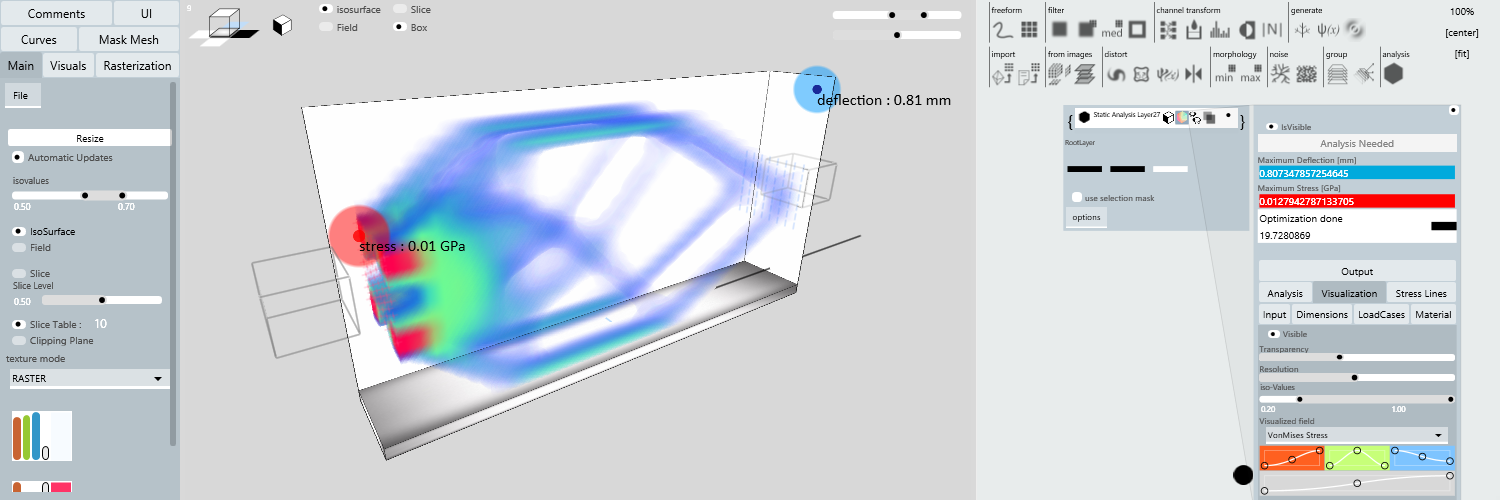Image resolution: width=1500 pixels, height=500 pixels.
Task: Select the swirl distort tool
Action: (1117, 74)
